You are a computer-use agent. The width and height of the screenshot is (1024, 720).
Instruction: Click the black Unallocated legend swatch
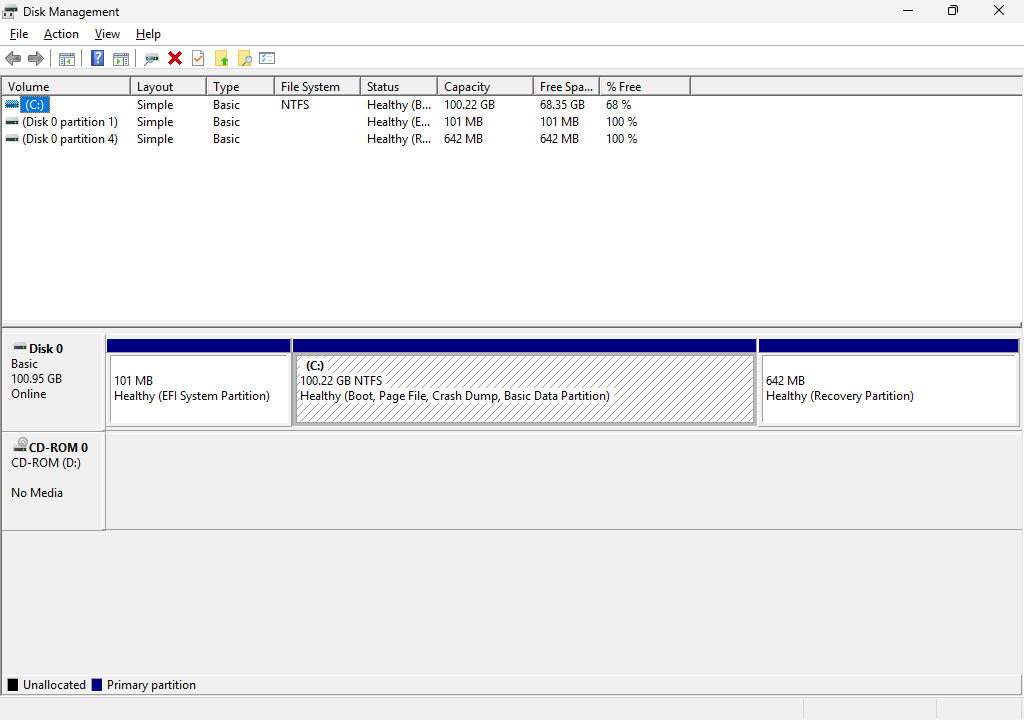(12, 685)
